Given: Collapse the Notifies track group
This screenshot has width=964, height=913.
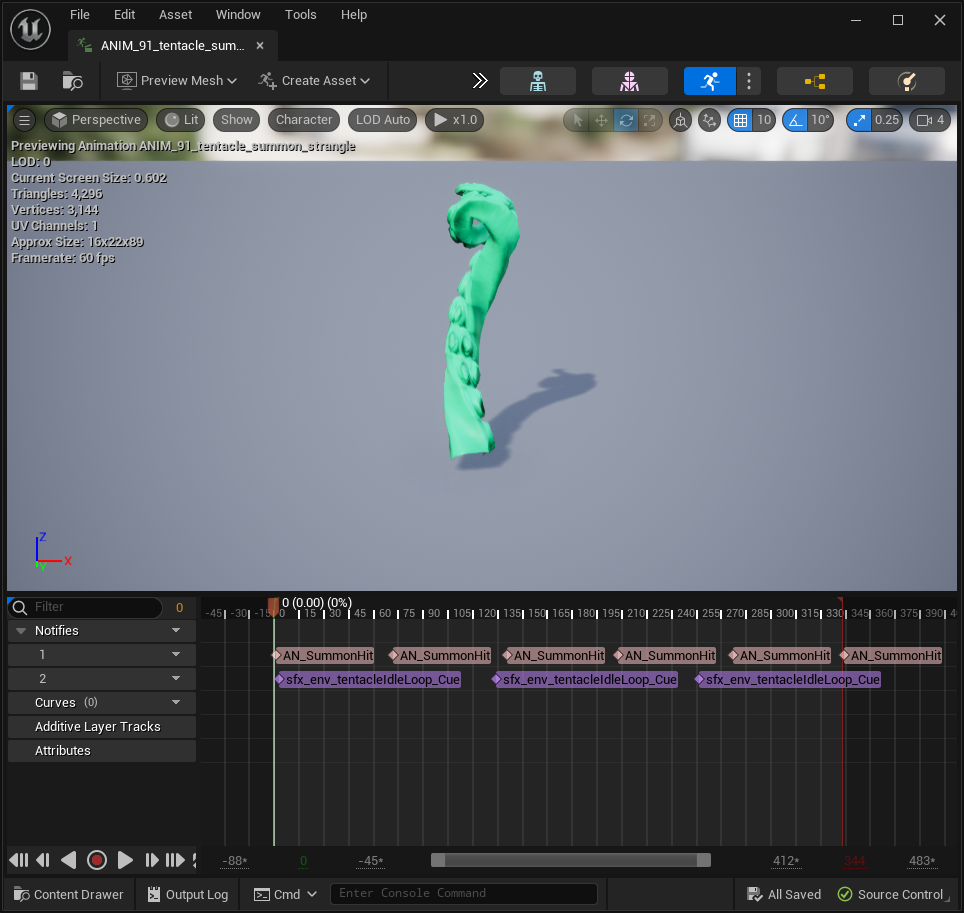Looking at the screenshot, I should pos(21,631).
